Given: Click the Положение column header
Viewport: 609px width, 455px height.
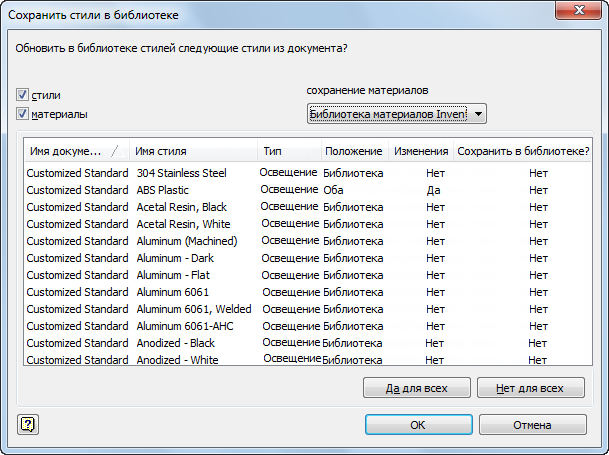Looking at the screenshot, I should [x=353, y=151].
